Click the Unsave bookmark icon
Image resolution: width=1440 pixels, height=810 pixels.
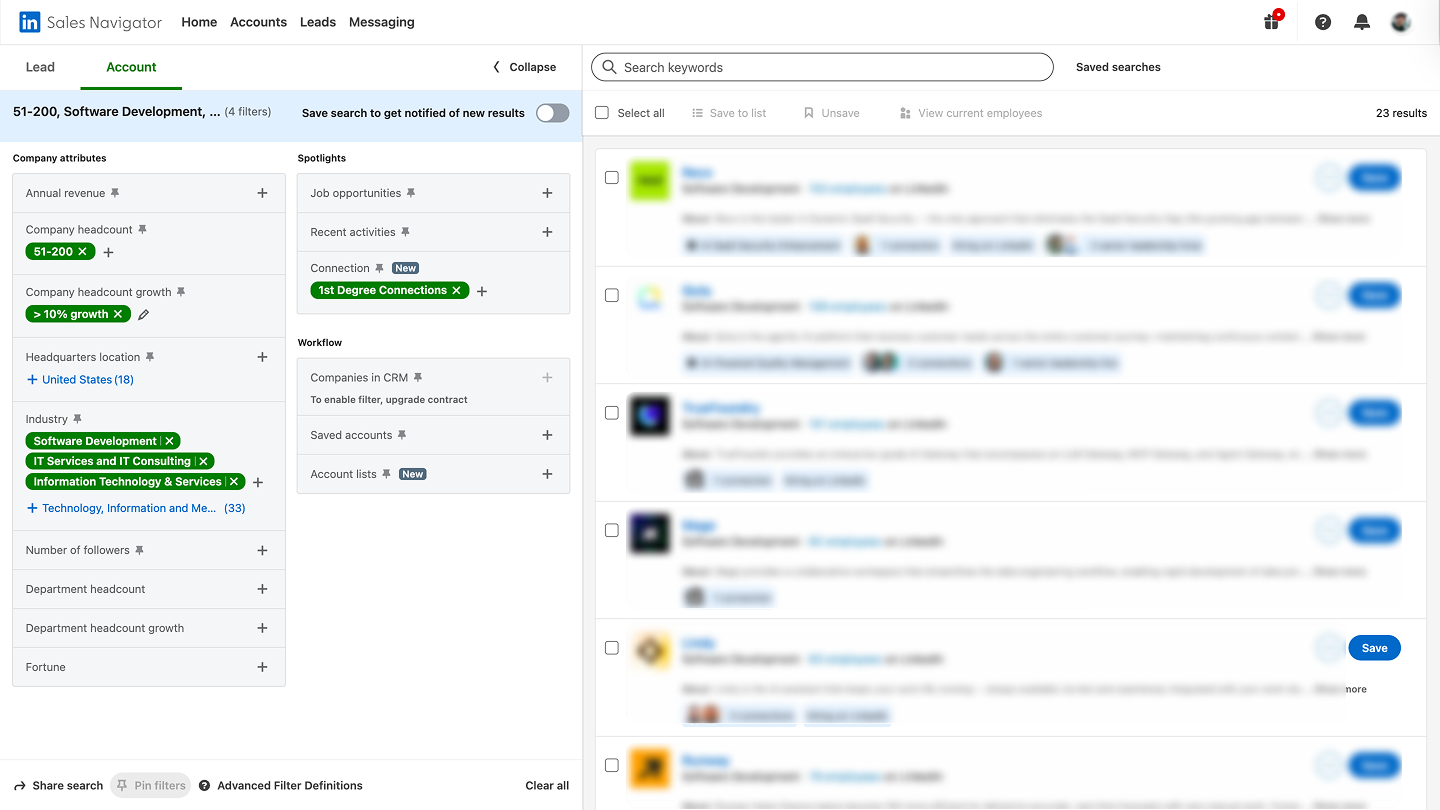pyautogui.click(x=810, y=113)
